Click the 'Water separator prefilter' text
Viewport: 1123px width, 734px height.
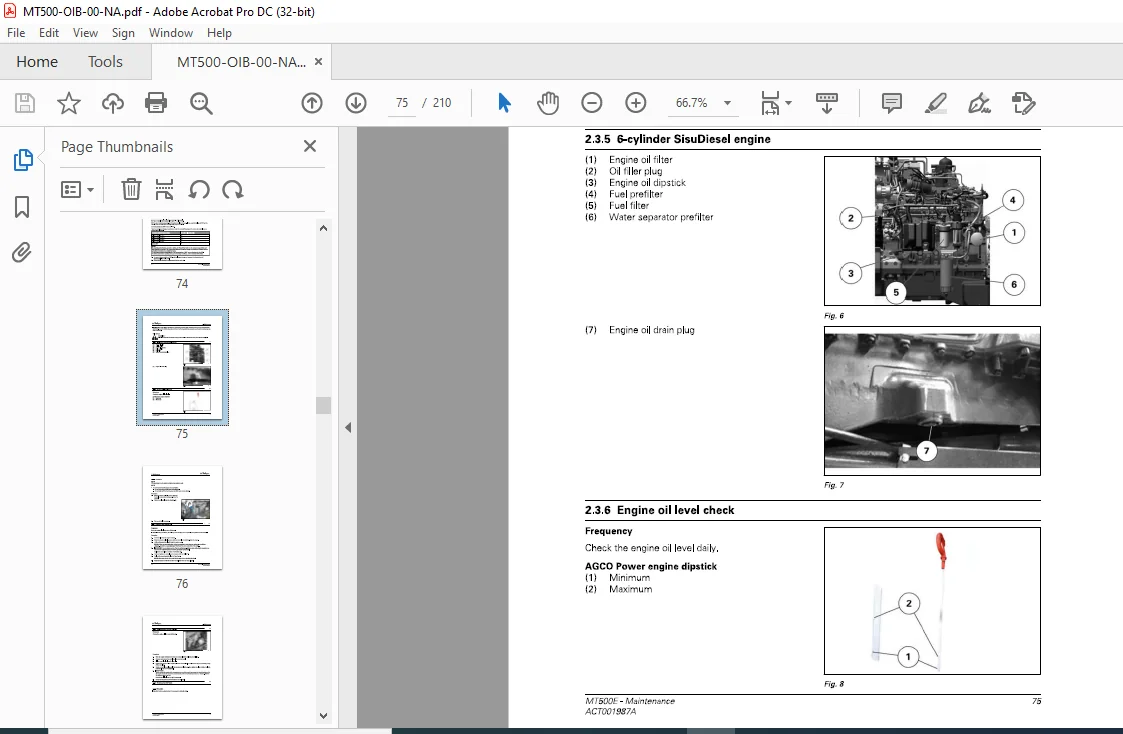click(x=661, y=217)
